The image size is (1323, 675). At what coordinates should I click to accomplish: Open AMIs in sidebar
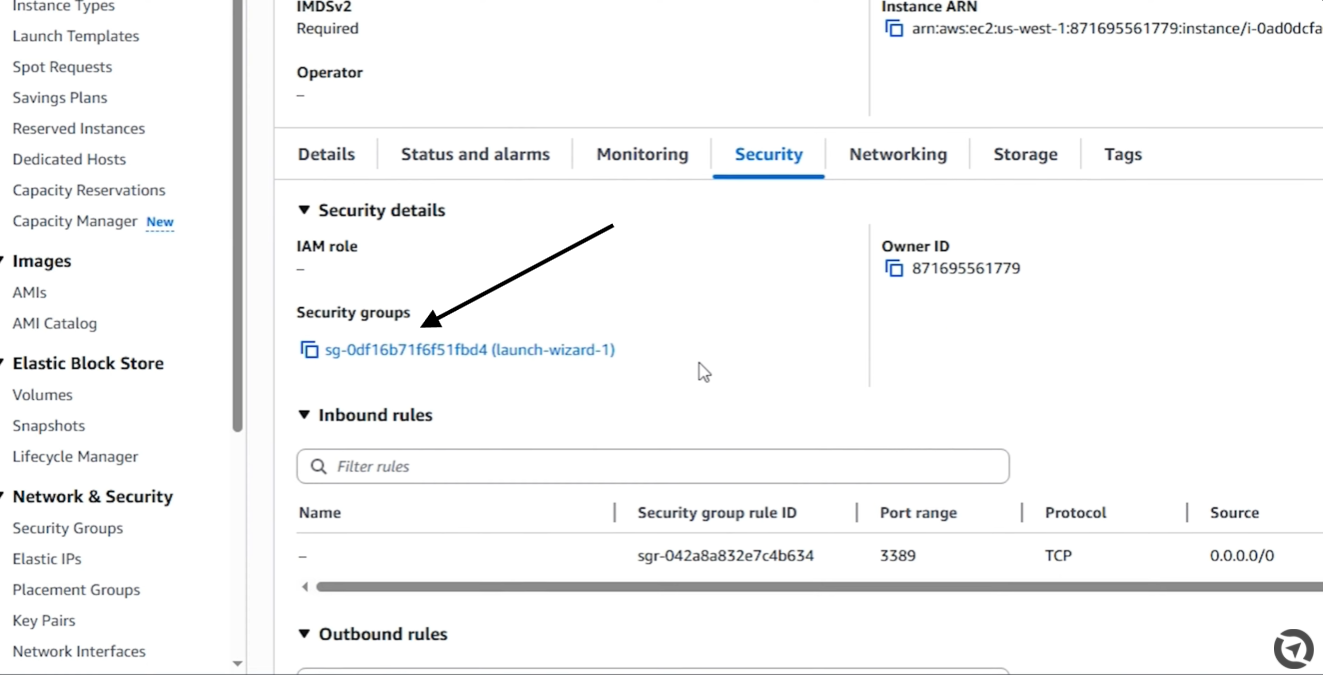coord(30,293)
